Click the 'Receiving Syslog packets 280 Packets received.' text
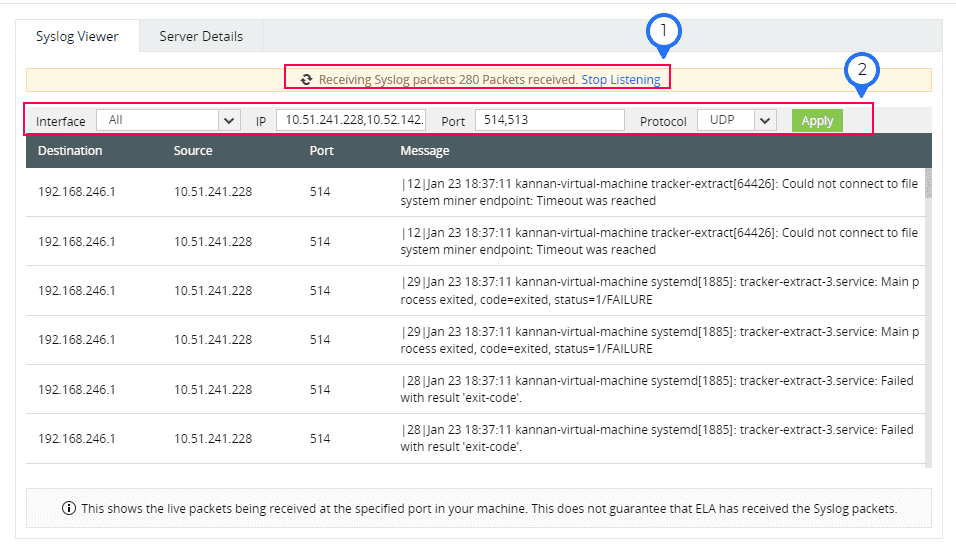The width and height of the screenshot is (956, 553). (x=448, y=80)
